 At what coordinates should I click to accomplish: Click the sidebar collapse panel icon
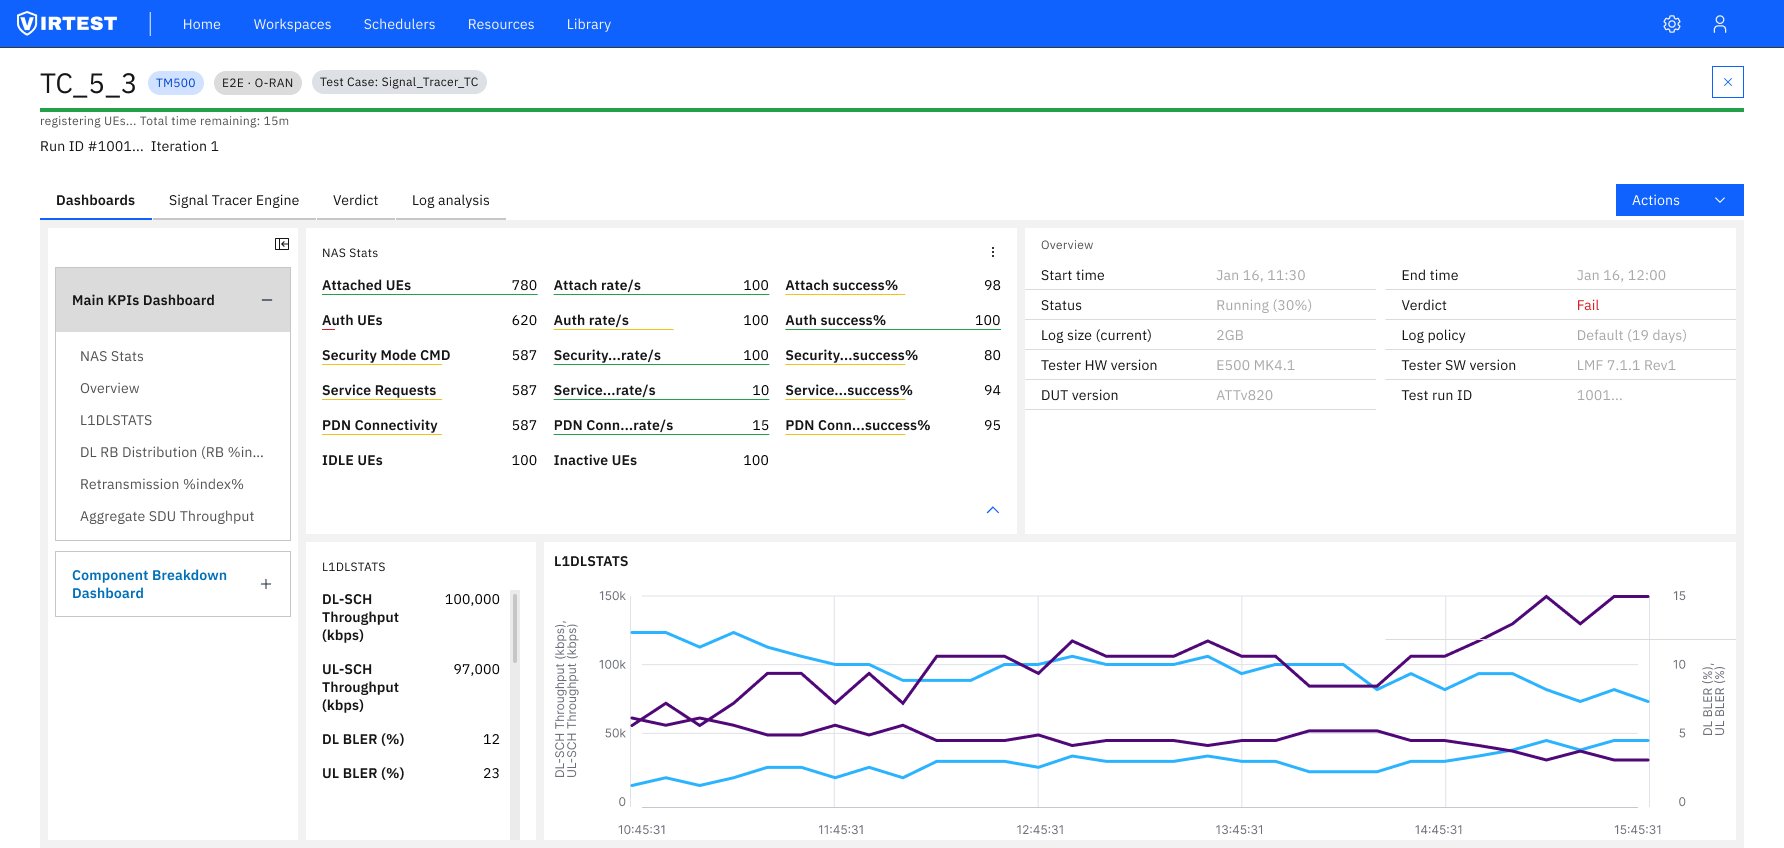282,244
